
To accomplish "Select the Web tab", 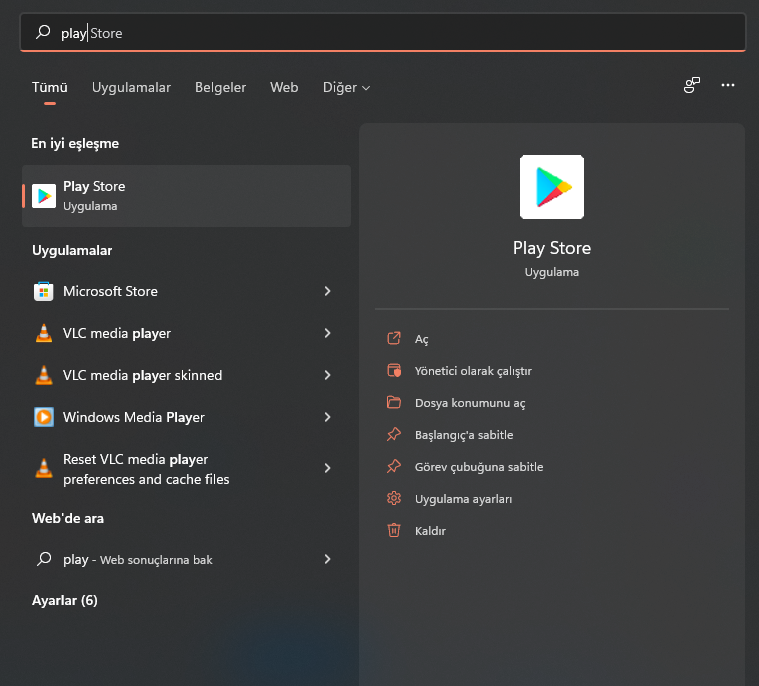I will point(284,88).
